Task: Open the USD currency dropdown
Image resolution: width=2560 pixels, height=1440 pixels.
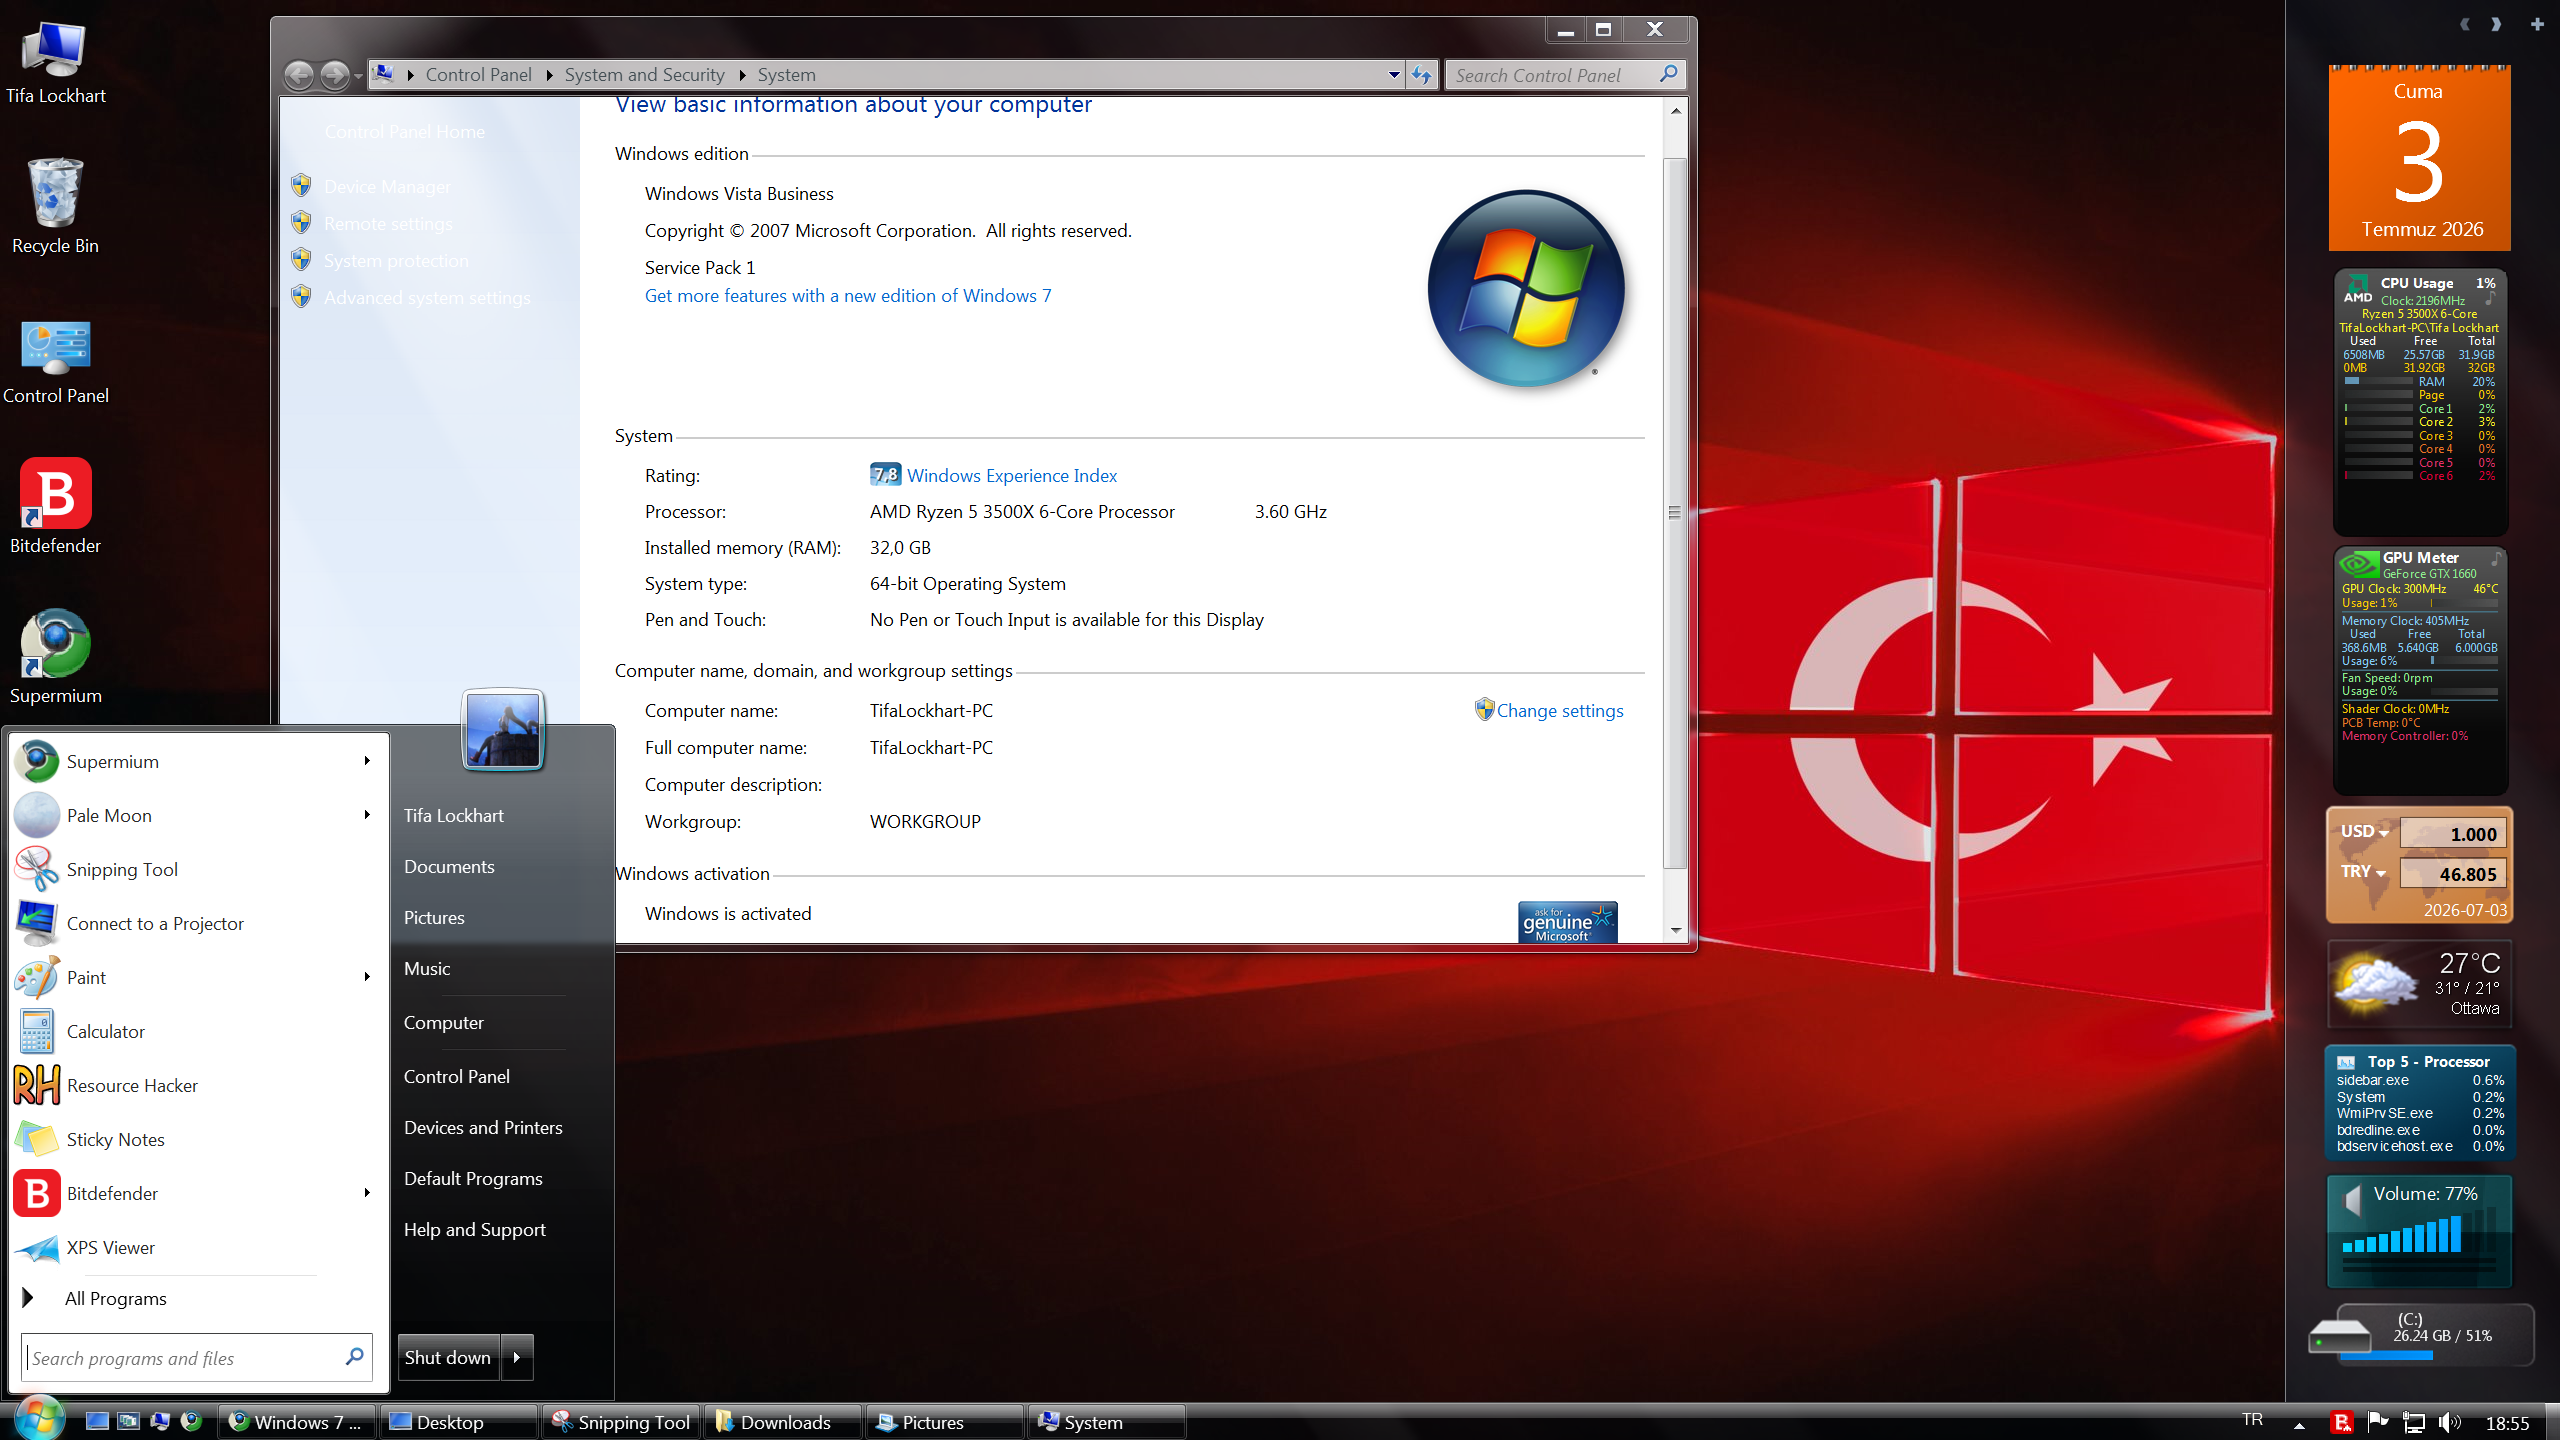Action: (x=2365, y=832)
